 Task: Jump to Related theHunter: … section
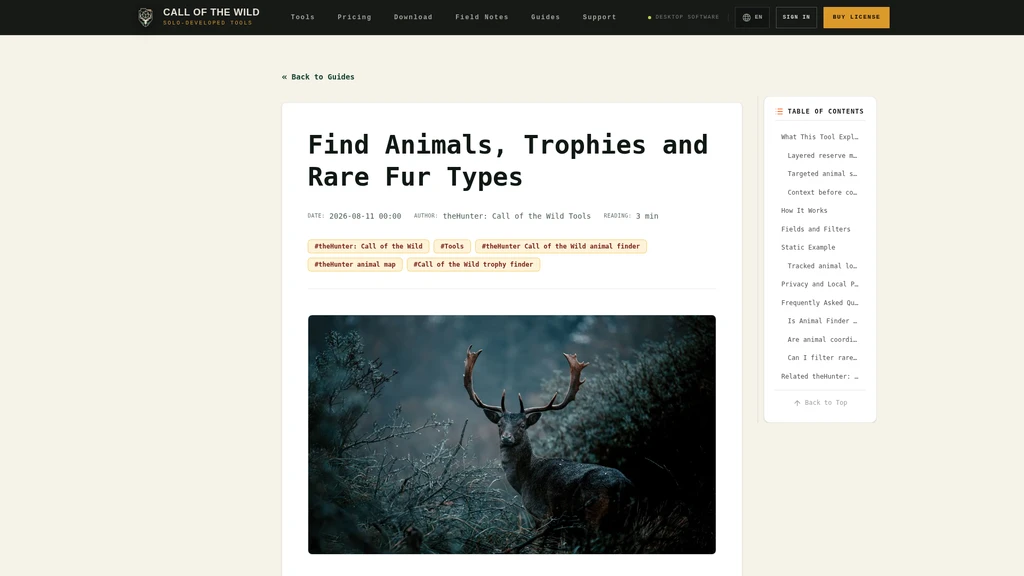coord(820,376)
